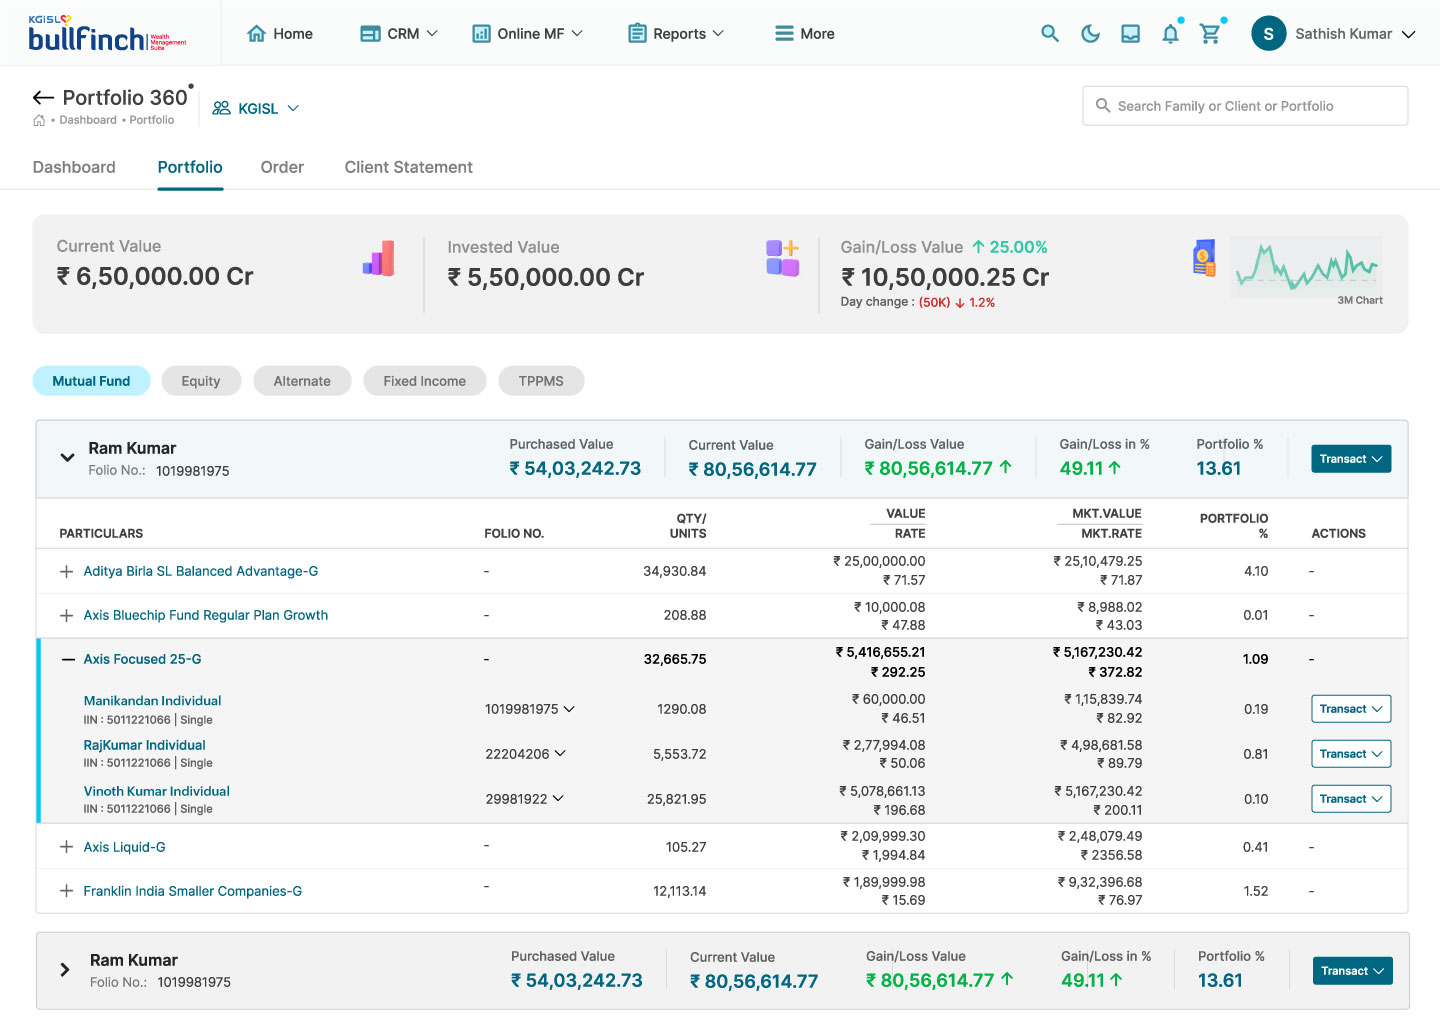
Task: Open Client Statement tab
Action: point(409,167)
